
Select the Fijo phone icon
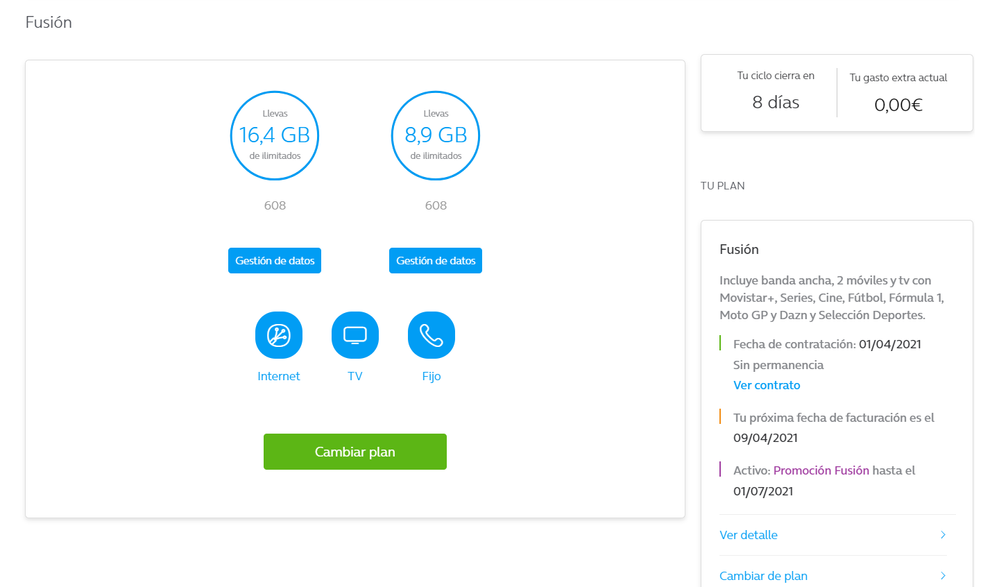(431, 335)
